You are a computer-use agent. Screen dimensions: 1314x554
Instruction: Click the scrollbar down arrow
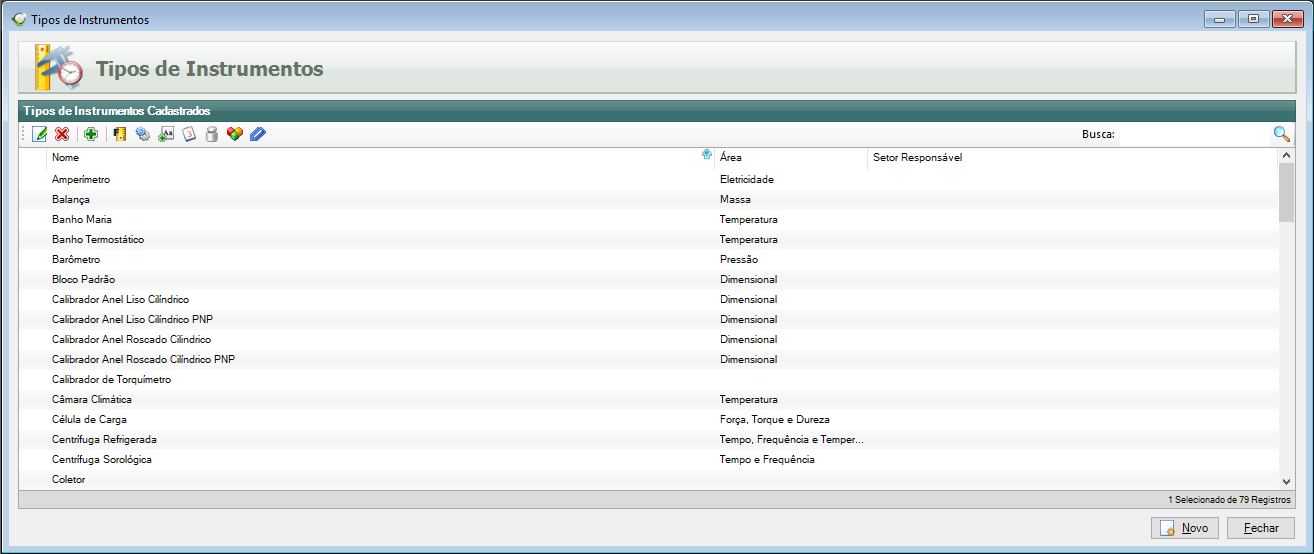tap(1287, 481)
